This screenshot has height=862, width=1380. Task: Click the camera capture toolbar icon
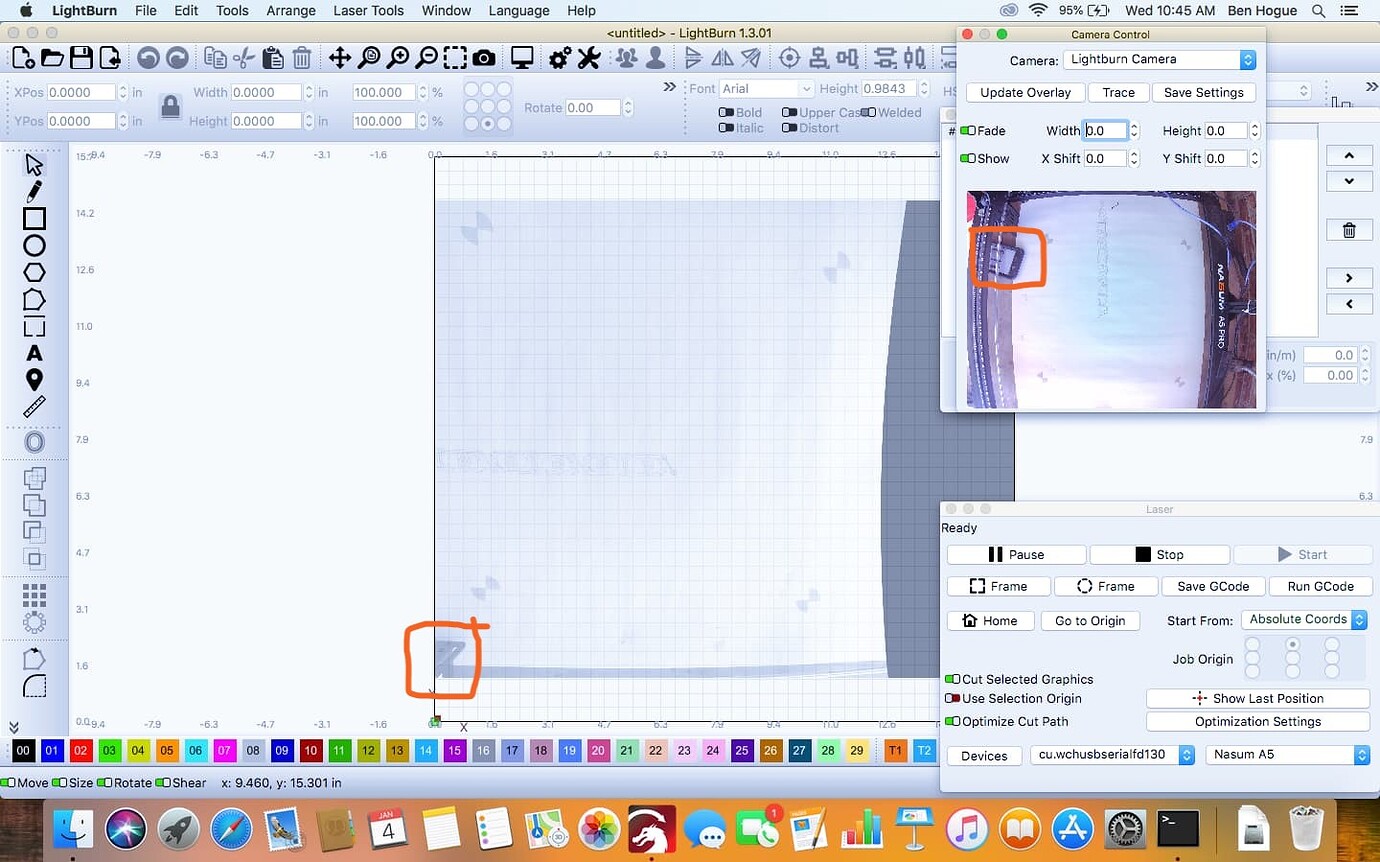[484, 57]
